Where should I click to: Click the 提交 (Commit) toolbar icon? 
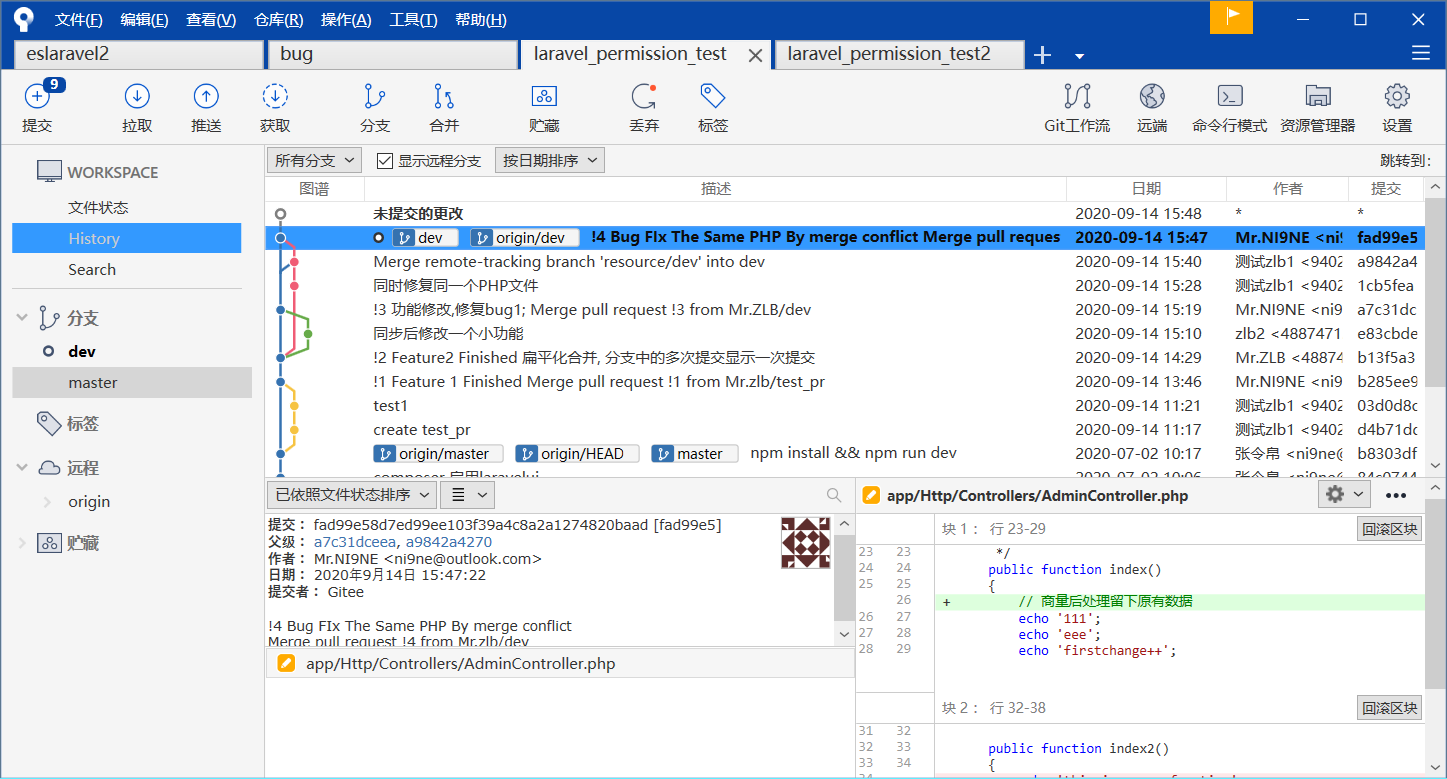pyautogui.click(x=37, y=97)
